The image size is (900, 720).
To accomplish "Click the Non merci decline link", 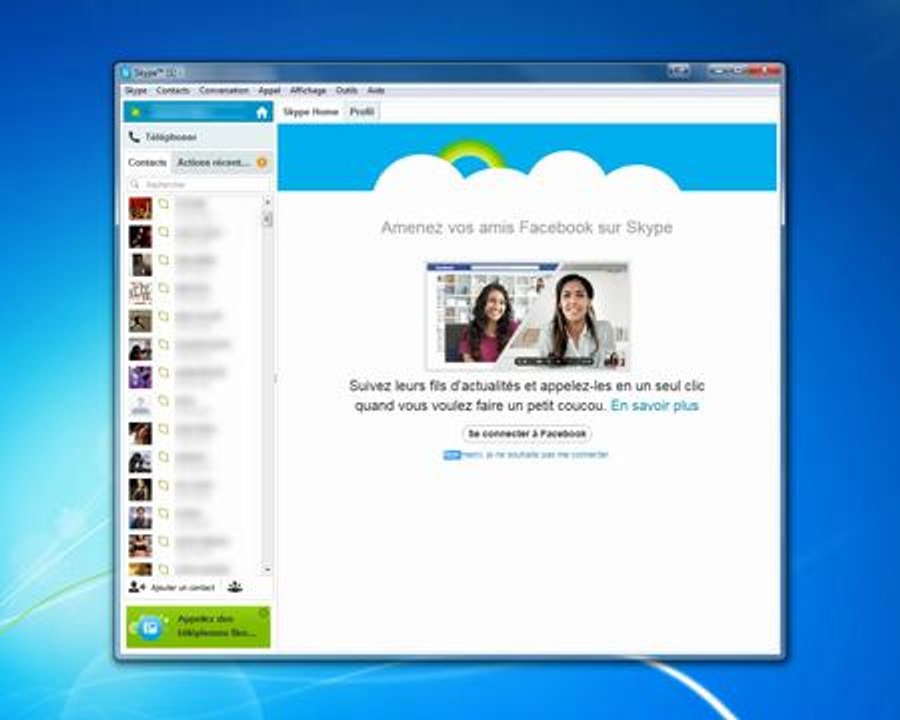I will 525,455.
